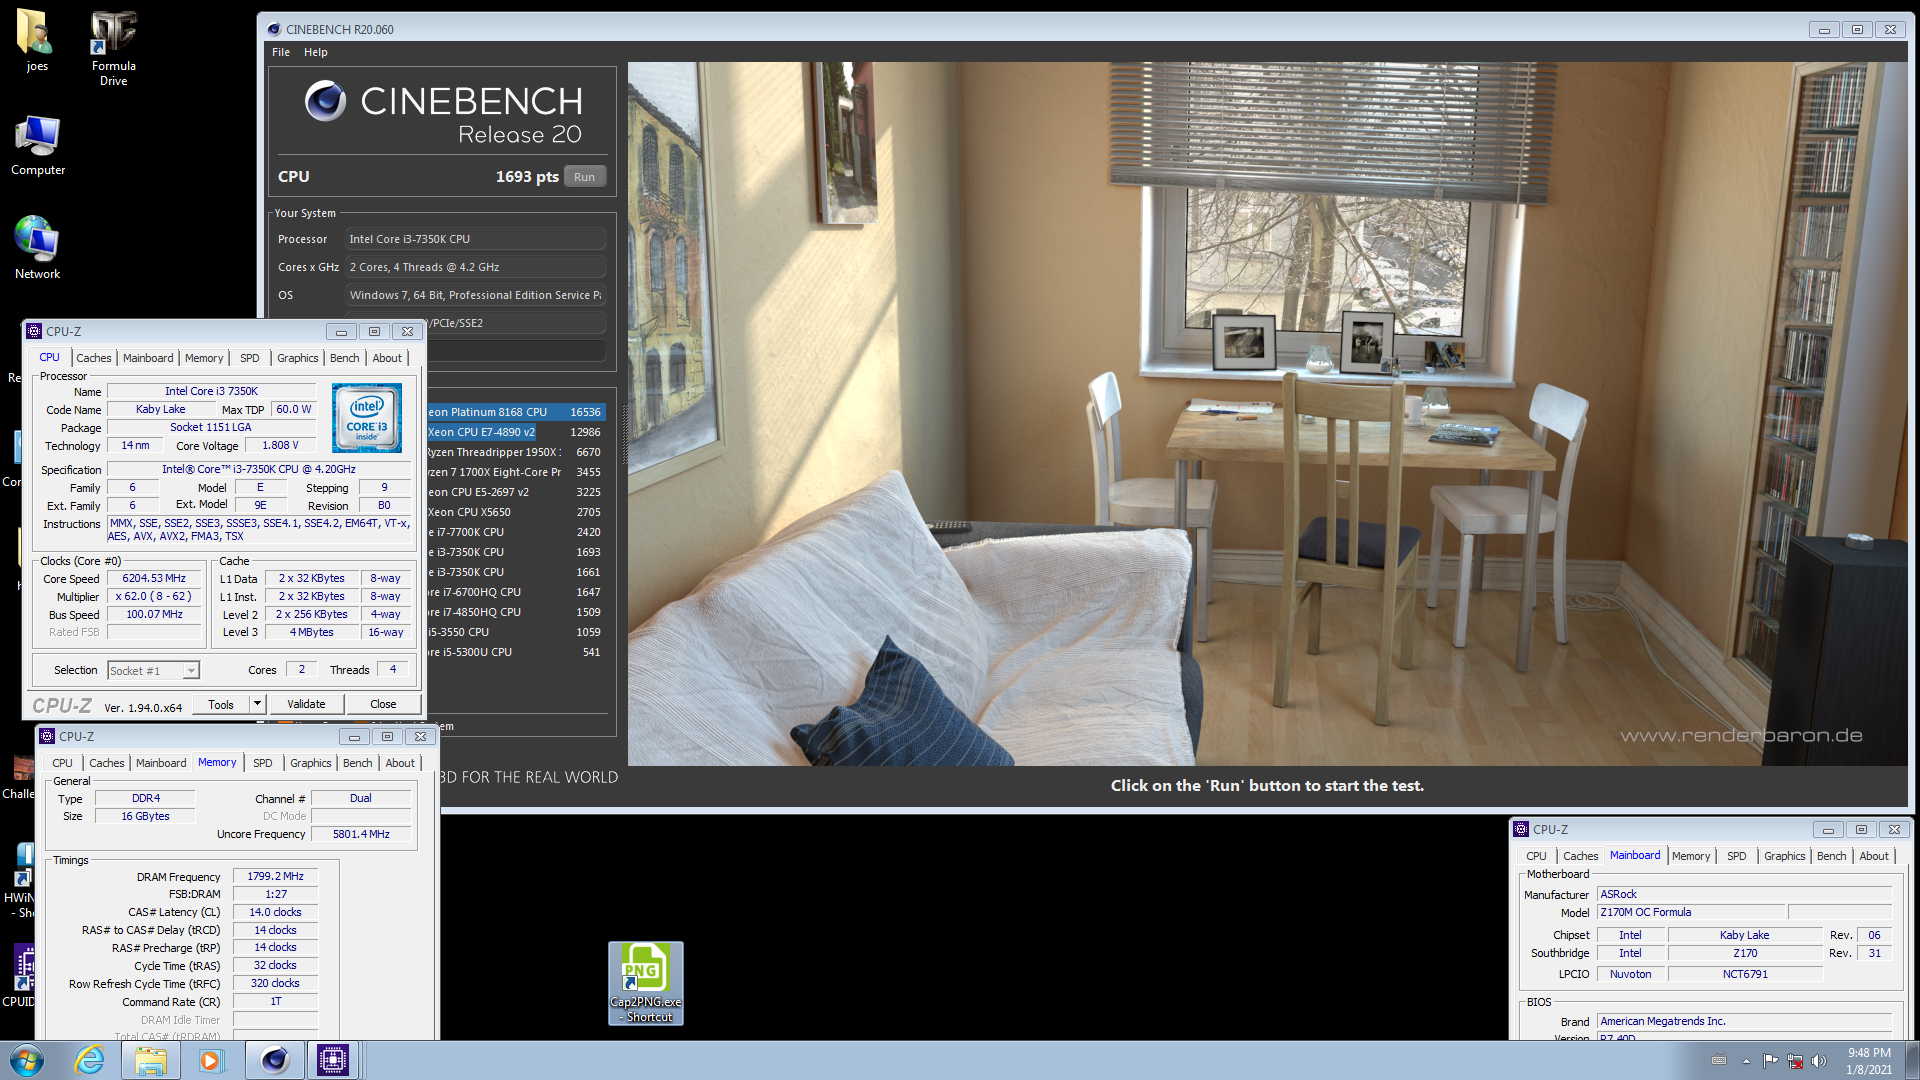Image resolution: width=1920 pixels, height=1080 pixels.
Task: Click the Close button in CPU-Z
Action: (383, 704)
